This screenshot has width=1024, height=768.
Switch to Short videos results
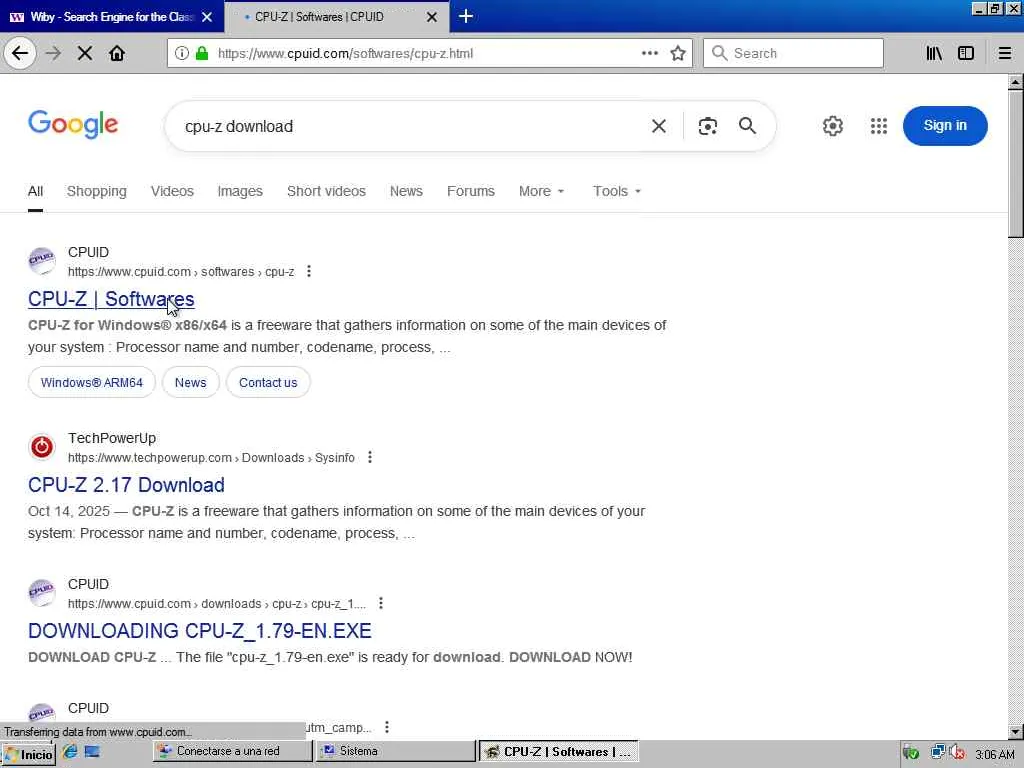pos(327,191)
